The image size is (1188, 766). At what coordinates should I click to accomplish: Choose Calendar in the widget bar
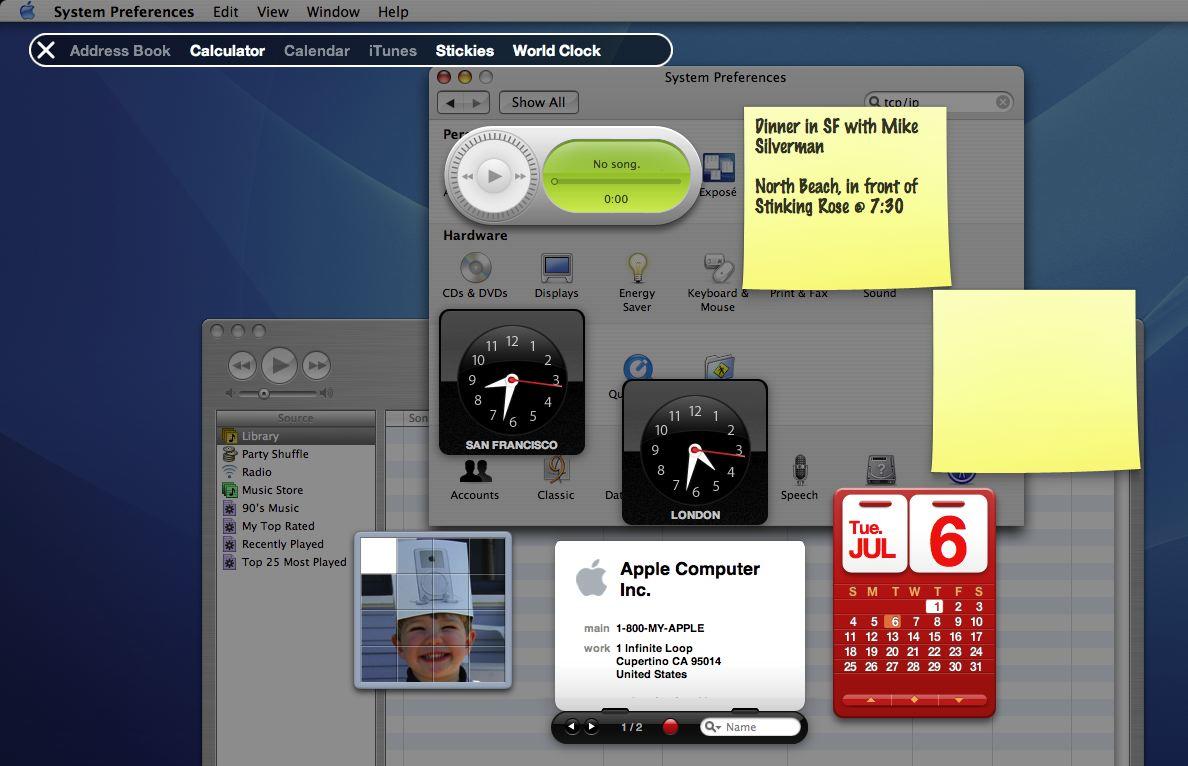coord(317,51)
